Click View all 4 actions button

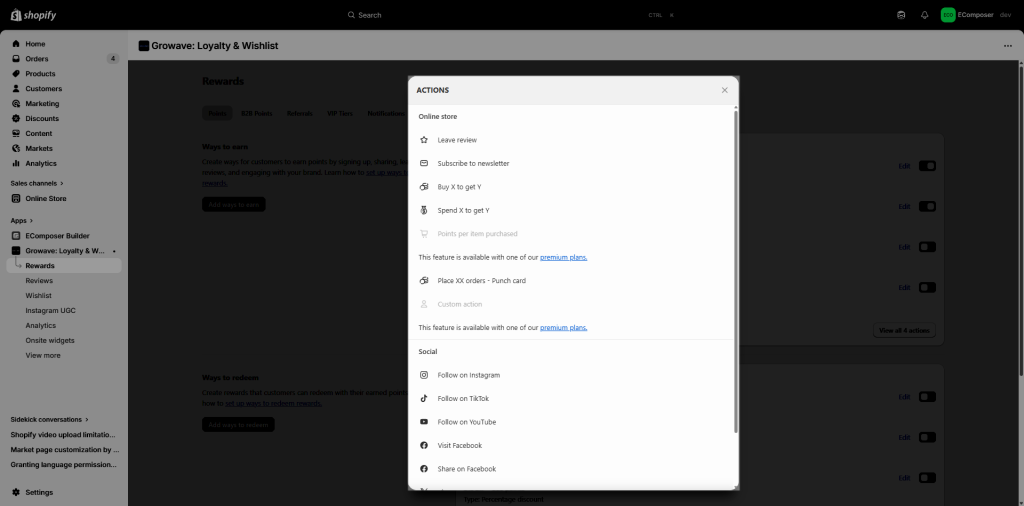tap(904, 330)
